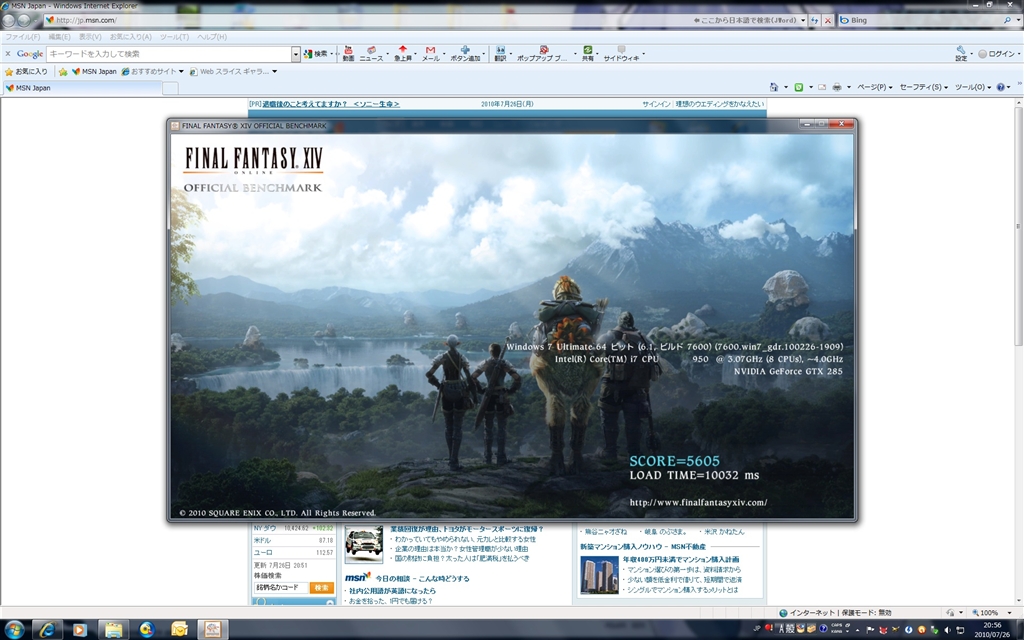
Task: Close the Google toolbar with its X
Action: point(8,54)
